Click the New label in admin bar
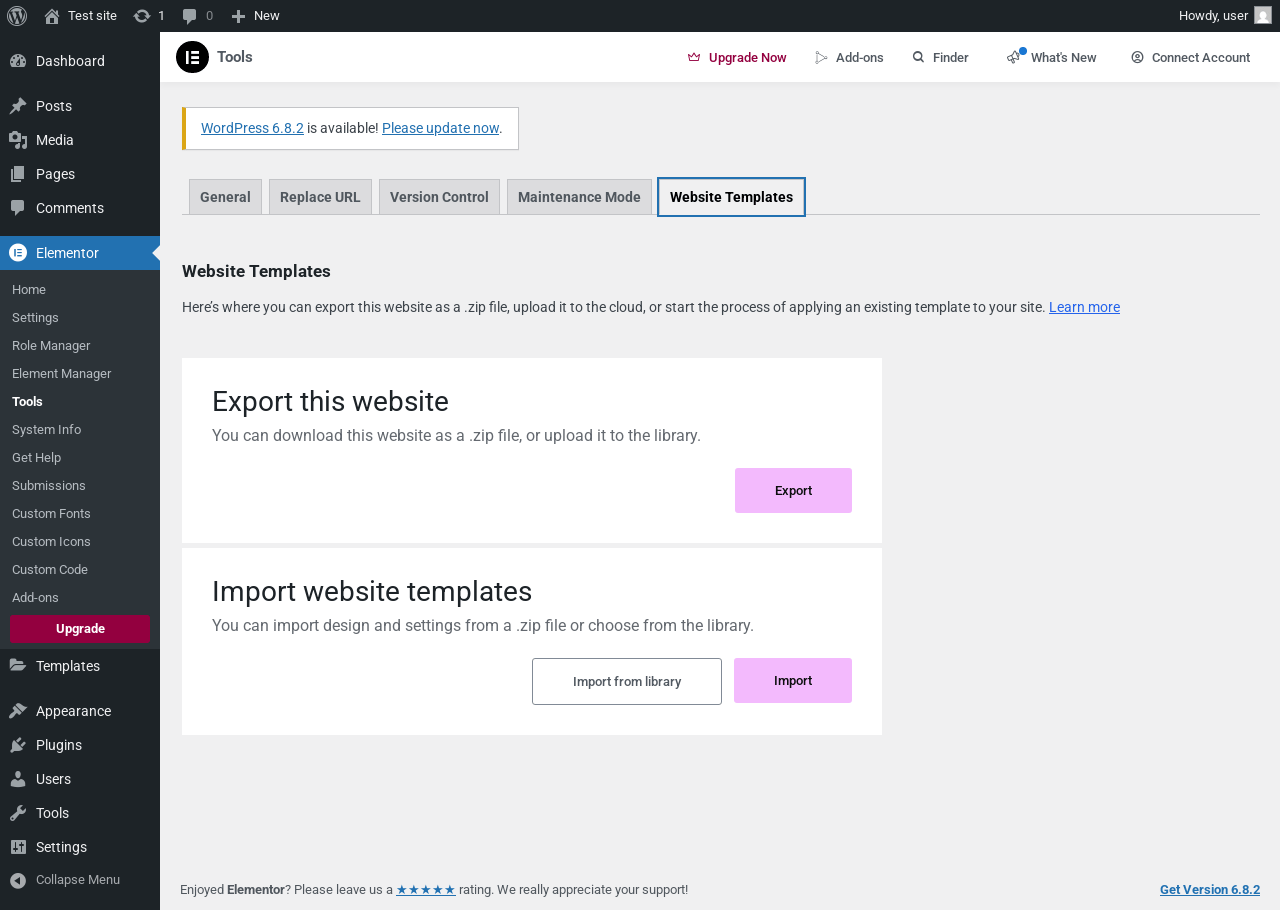This screenshot has height=910, width=1280. (267, 16)
